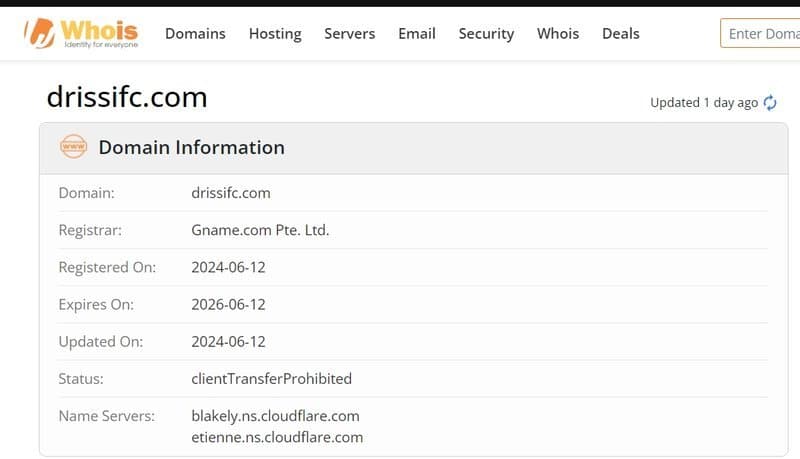Click the refresh update icon
Viewport: 800px width, 459px height.
click(x=770, y=102)
